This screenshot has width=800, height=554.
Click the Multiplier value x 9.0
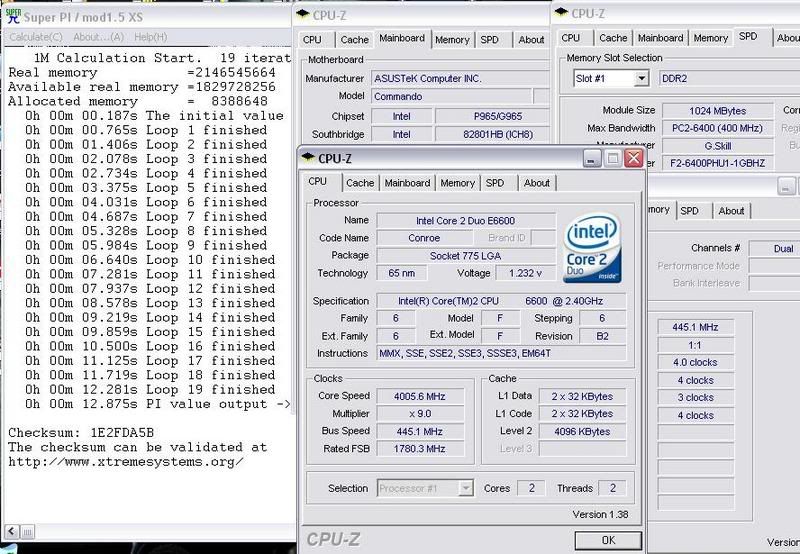(420, 413)
